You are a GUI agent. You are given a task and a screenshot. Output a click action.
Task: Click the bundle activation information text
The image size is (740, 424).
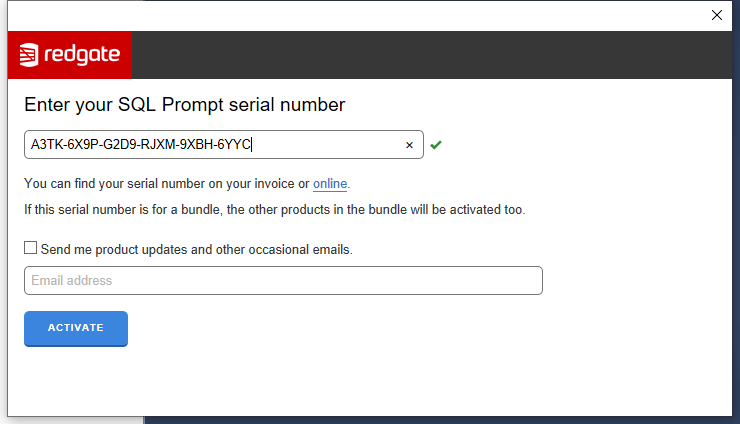tap(274, 210)
